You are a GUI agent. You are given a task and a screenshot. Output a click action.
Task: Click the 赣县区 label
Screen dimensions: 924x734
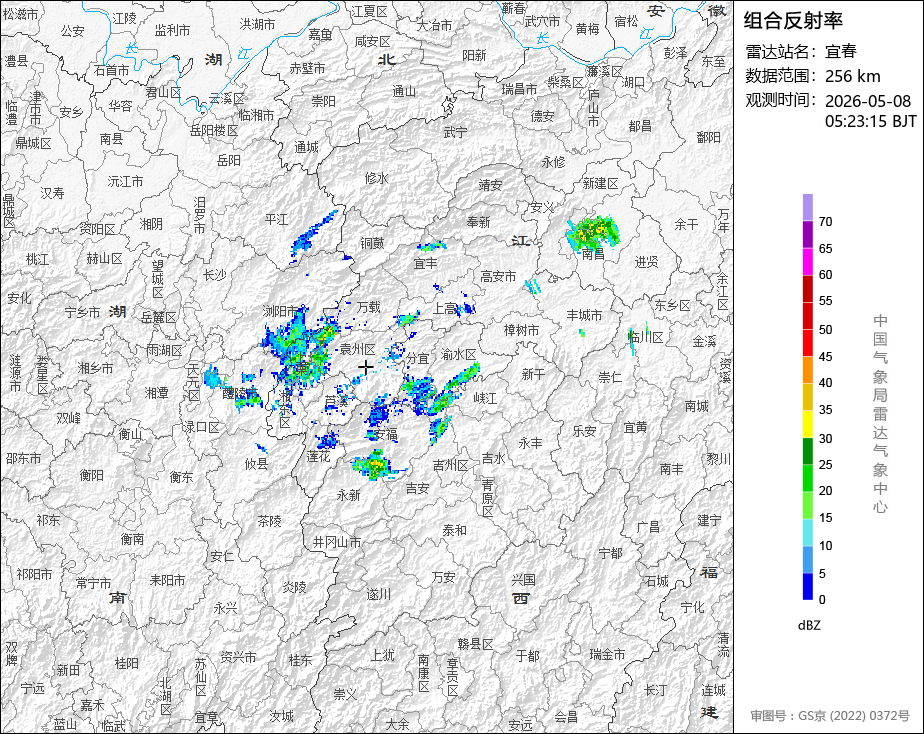(476, 644)
